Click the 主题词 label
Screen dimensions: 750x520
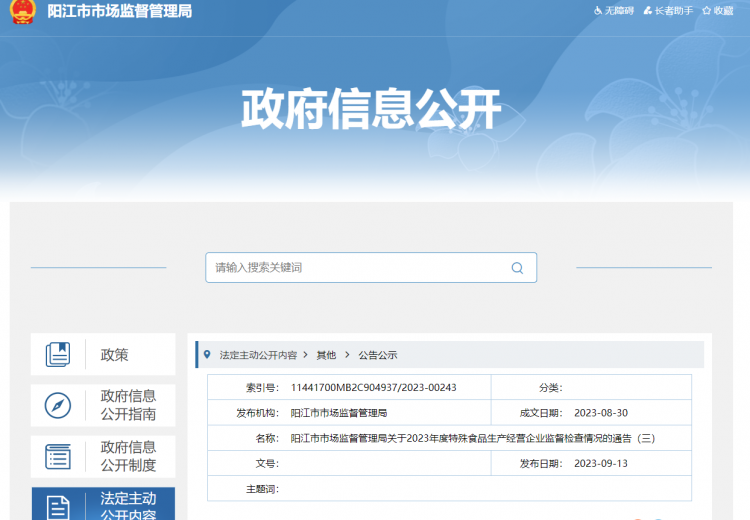[262, 489]
